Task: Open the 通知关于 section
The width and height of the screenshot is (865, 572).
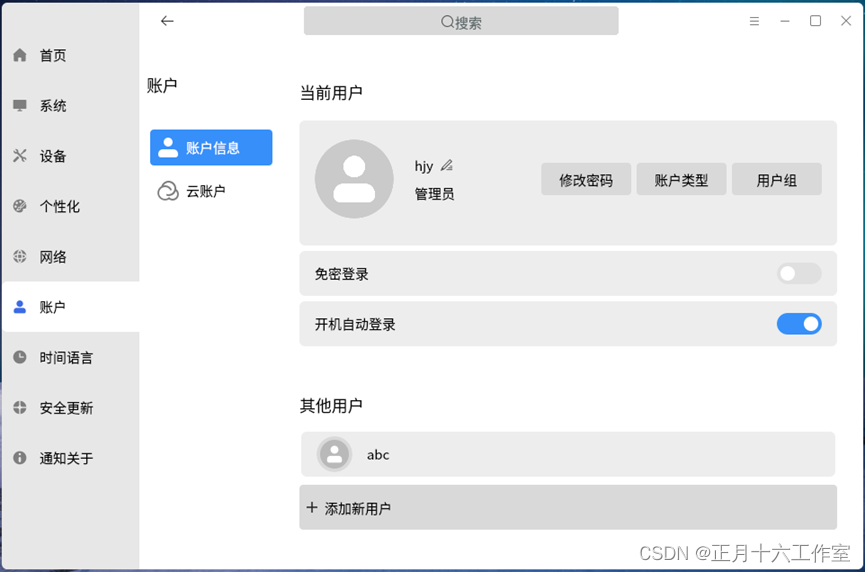Action: (x=71, y=458)
